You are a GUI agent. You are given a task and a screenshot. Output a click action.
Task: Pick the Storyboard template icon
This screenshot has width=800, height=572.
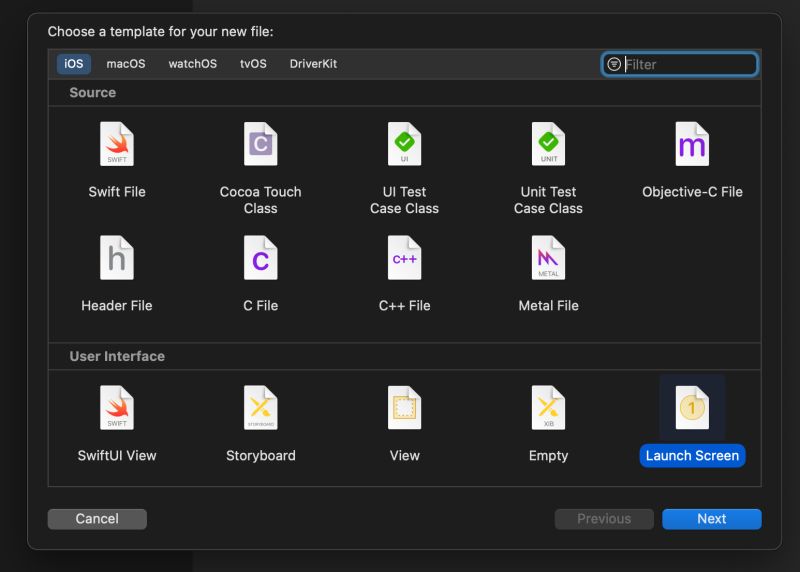coord(261,408)
